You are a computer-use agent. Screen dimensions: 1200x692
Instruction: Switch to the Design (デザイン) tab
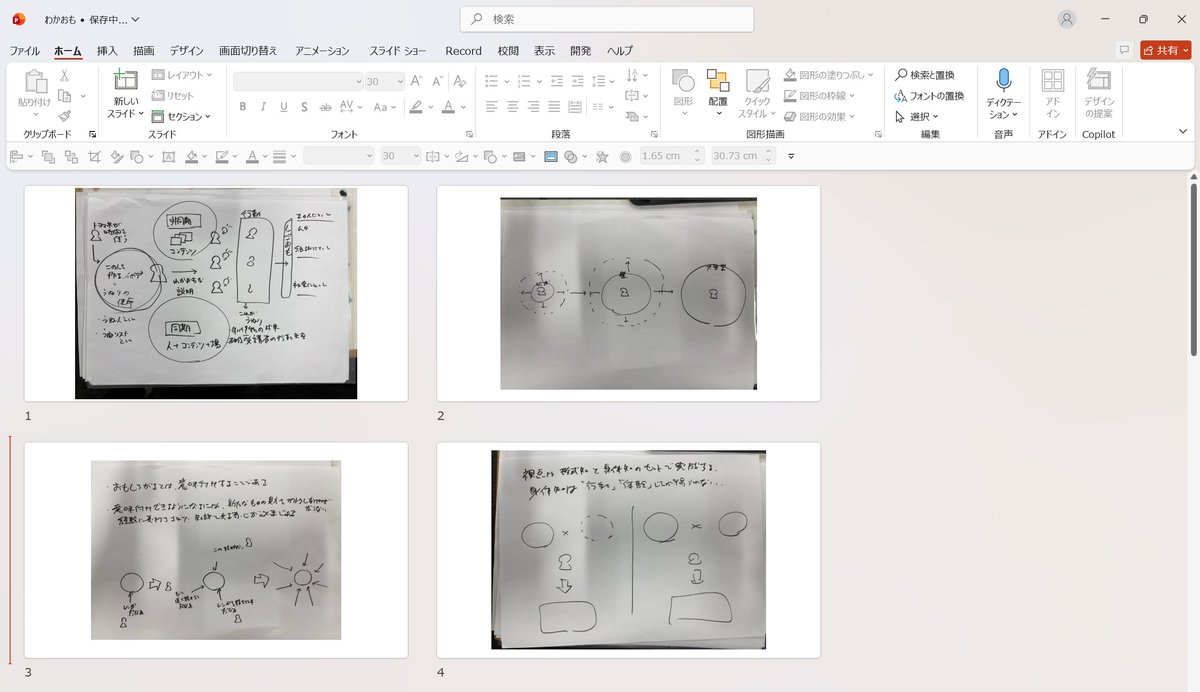pos(187,51)
